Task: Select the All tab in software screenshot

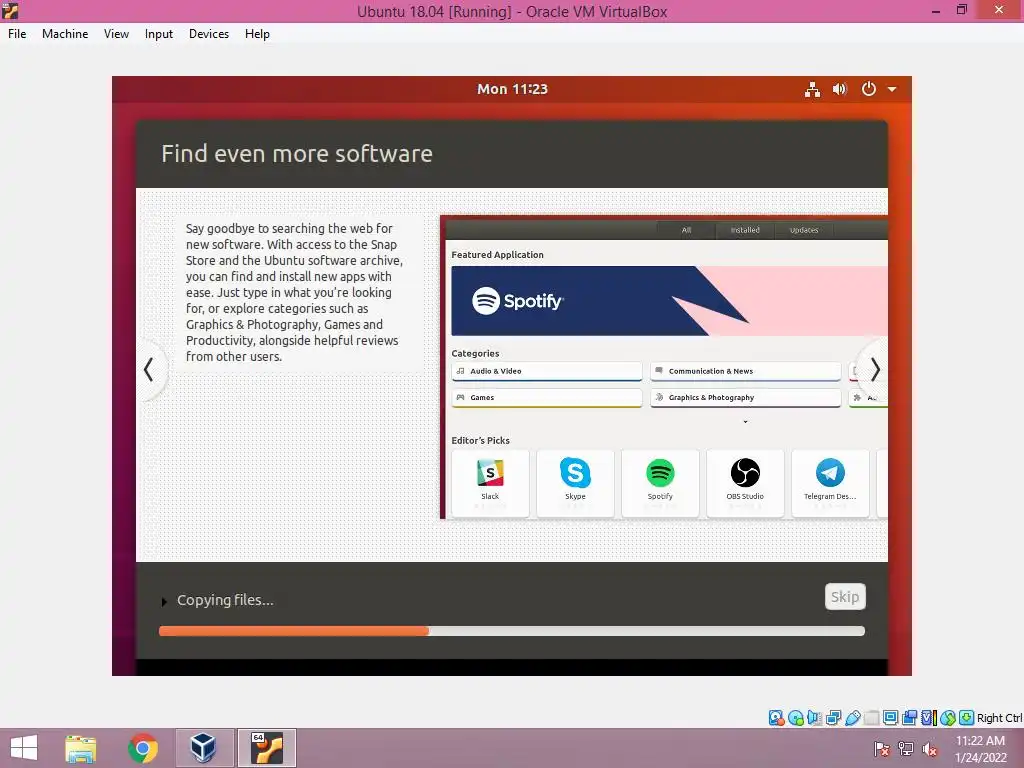Action: 686,230
